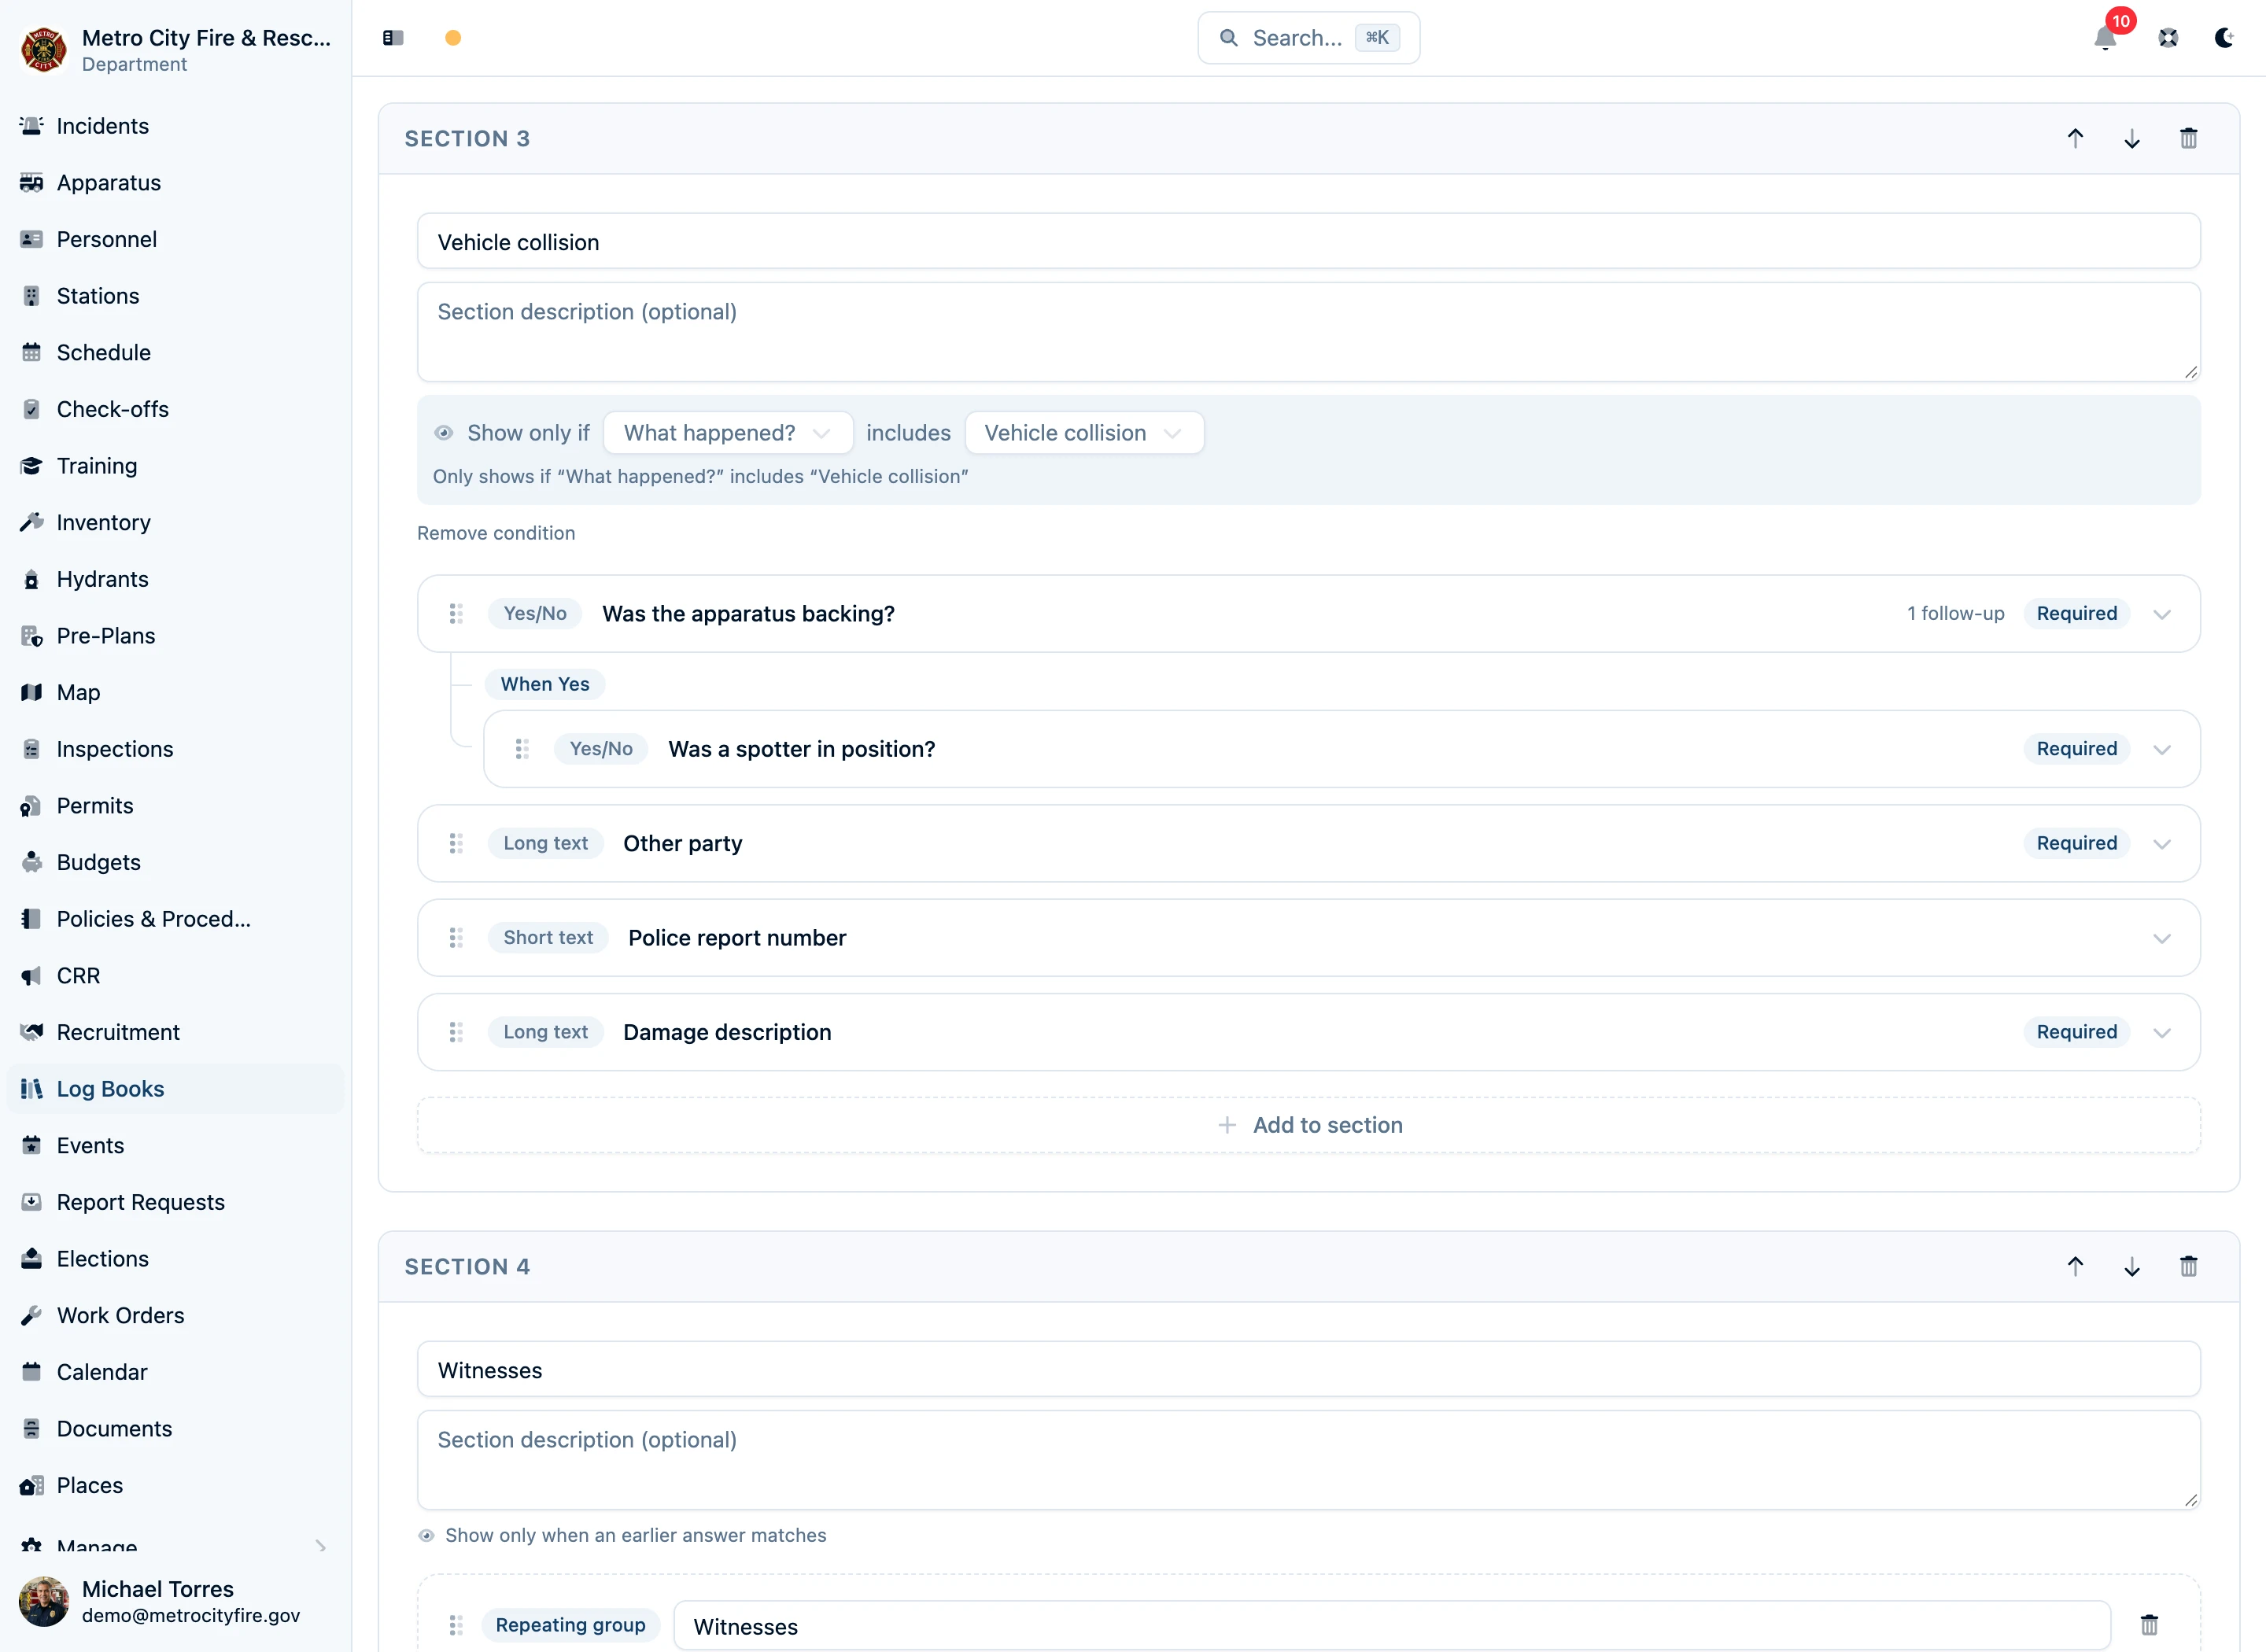Click the Apparatus truck icon in the sidebar

32,182
